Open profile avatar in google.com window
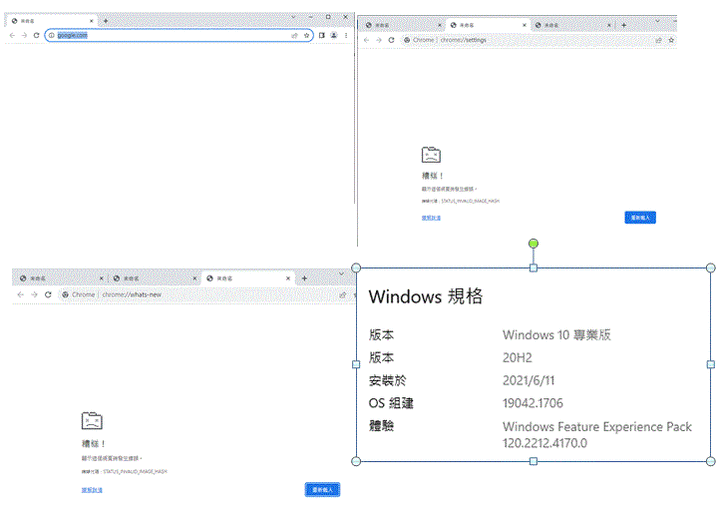Screen dimensions: 720x524 pos(334,35)
